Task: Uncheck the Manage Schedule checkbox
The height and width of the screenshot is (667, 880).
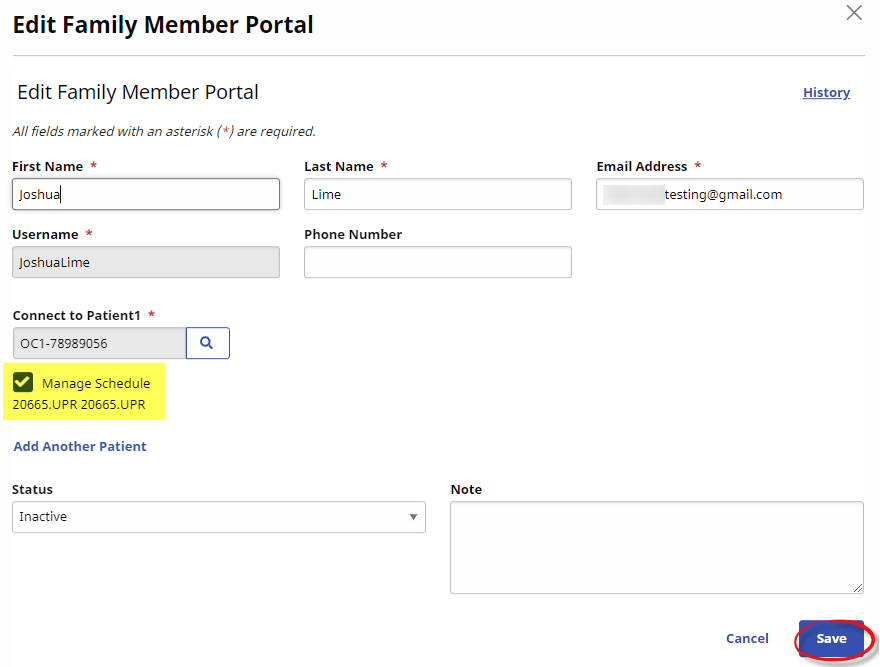Action: click(x=23, y=383)
